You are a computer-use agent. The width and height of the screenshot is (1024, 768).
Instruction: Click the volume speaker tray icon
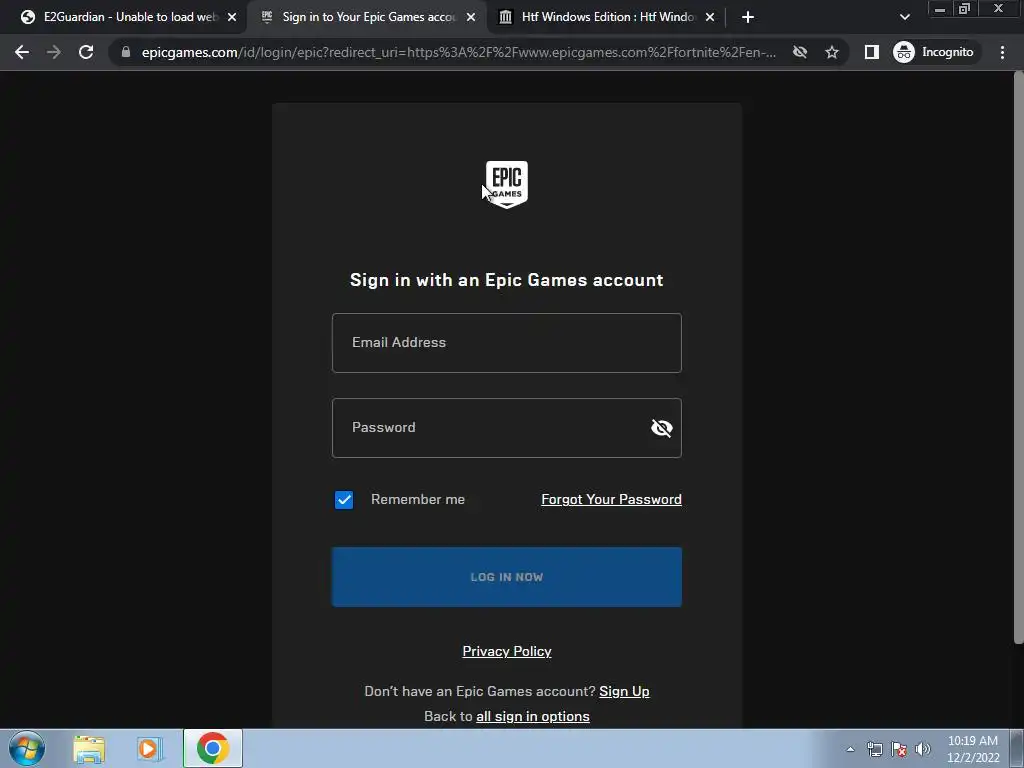coord(923,749)
